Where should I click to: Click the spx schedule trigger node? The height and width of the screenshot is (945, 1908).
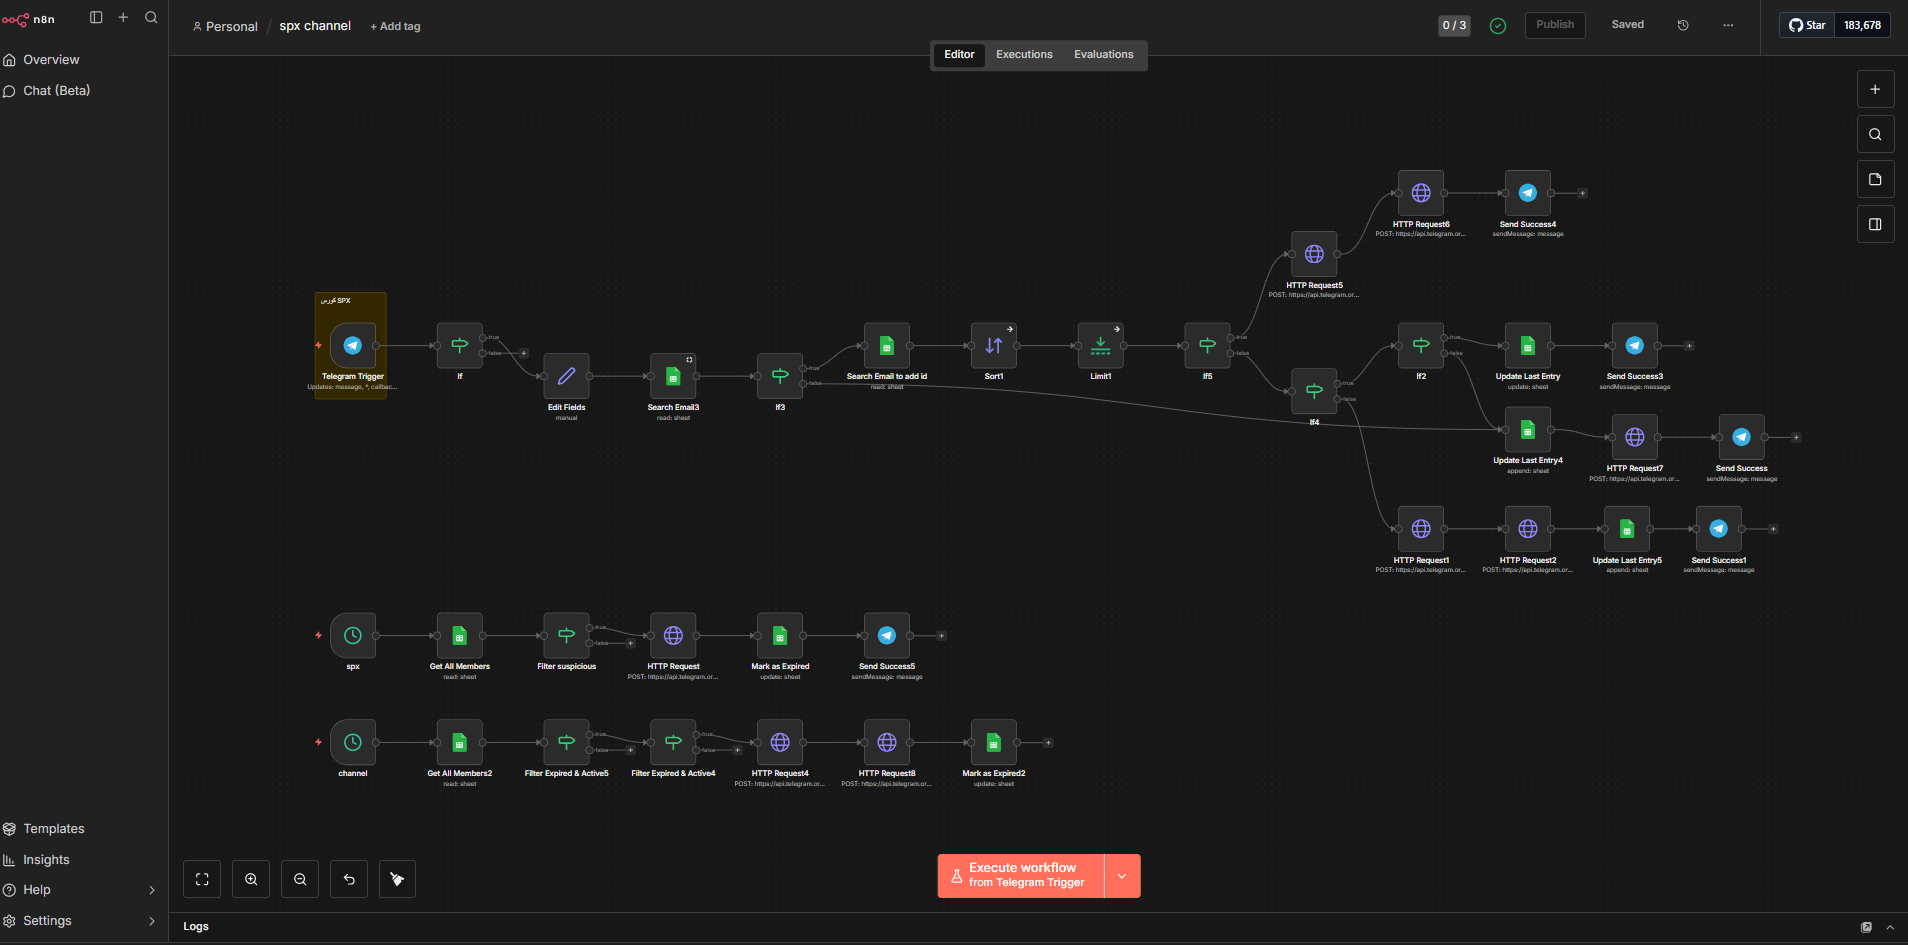pos(353,636)
